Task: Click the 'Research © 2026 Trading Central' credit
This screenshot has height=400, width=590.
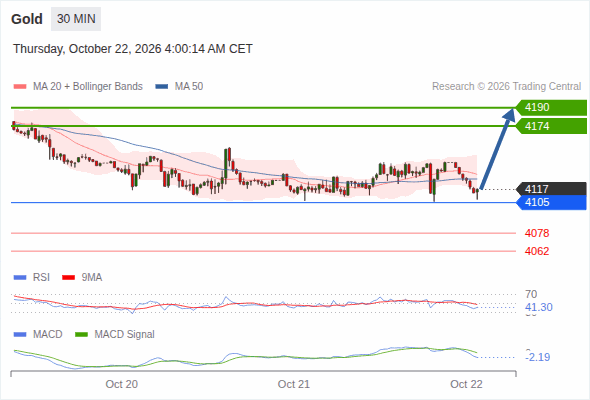Action: point(506,87)
